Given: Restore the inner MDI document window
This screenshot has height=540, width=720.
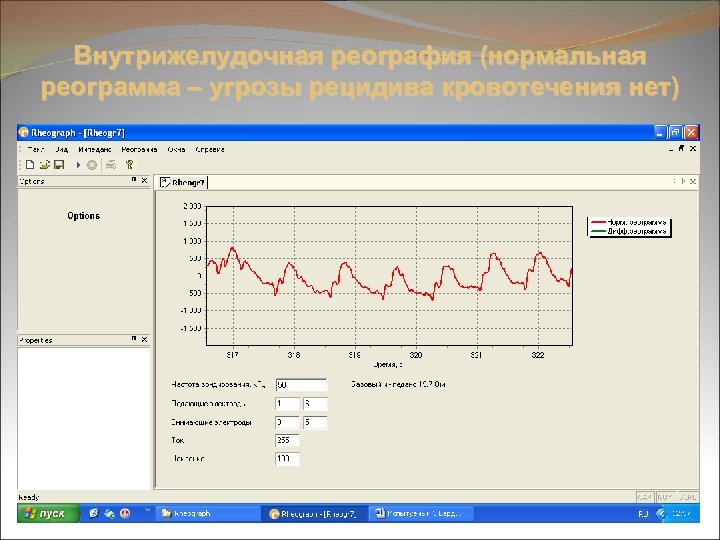Looking at the screenshot, I should (681, 148).
